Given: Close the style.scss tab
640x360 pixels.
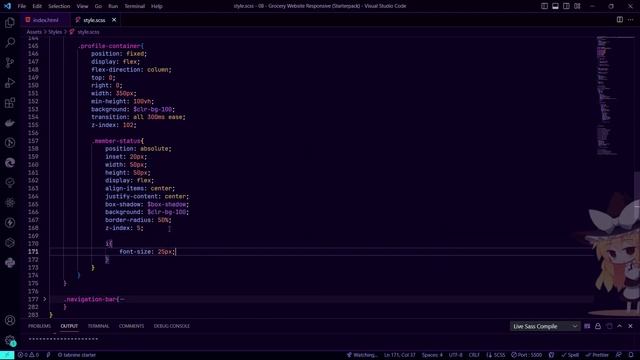Looking at the screenshot, I should pyautogui.click(x=114, y=20).
